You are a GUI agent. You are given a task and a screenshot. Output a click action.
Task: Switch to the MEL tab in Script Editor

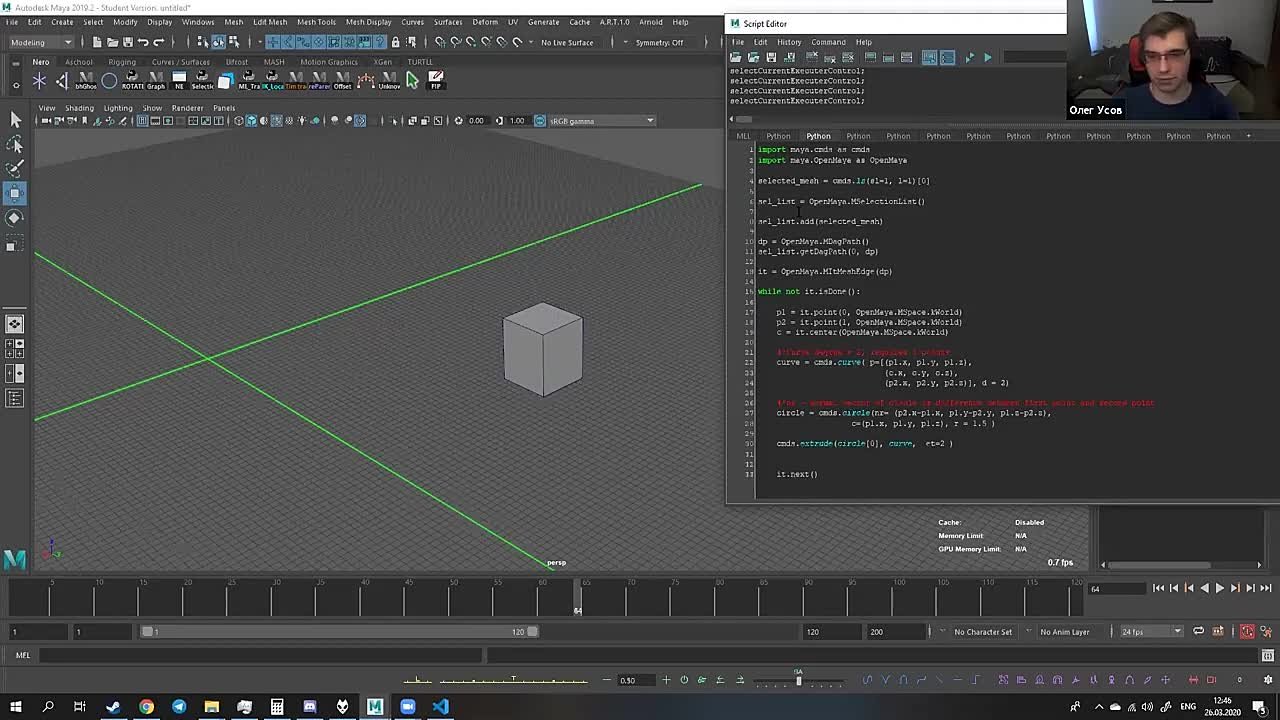pos(743,136)
